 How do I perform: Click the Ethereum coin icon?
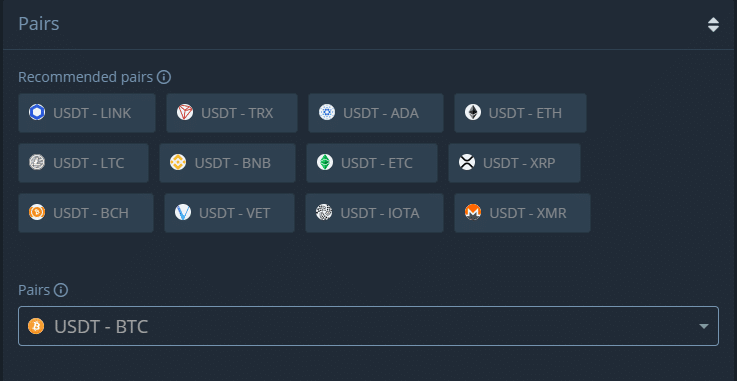[472, 113]
